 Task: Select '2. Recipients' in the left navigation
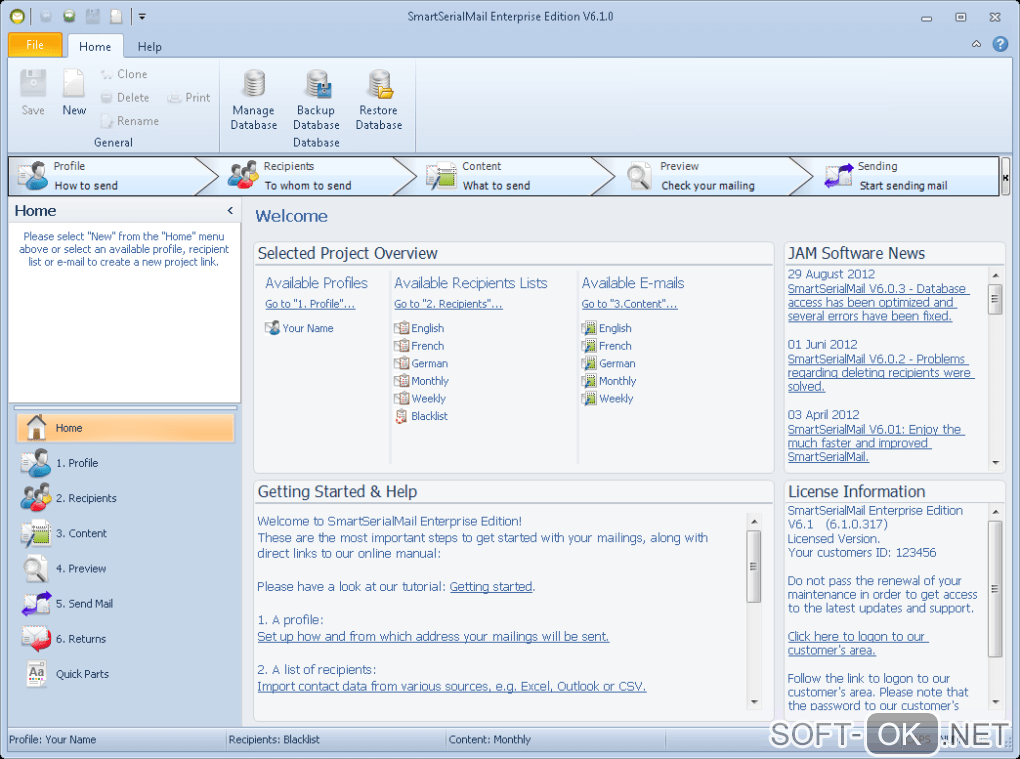click(x=125, y=498)
